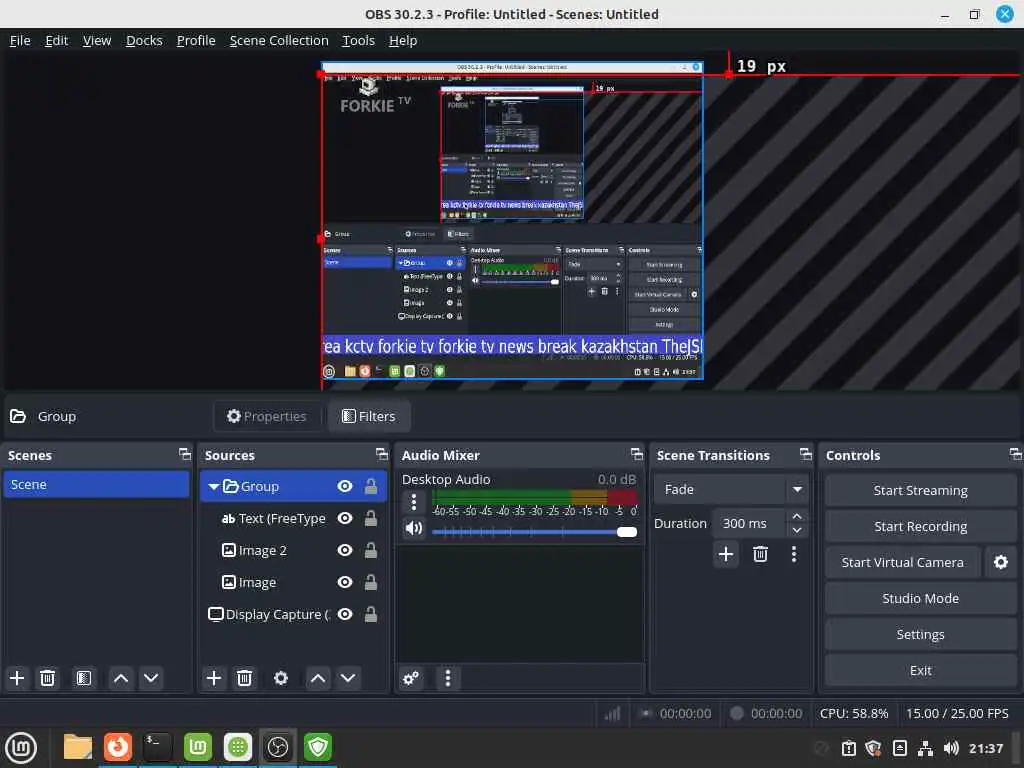Decrease transition duration stepper down

[x=797, y=530]
